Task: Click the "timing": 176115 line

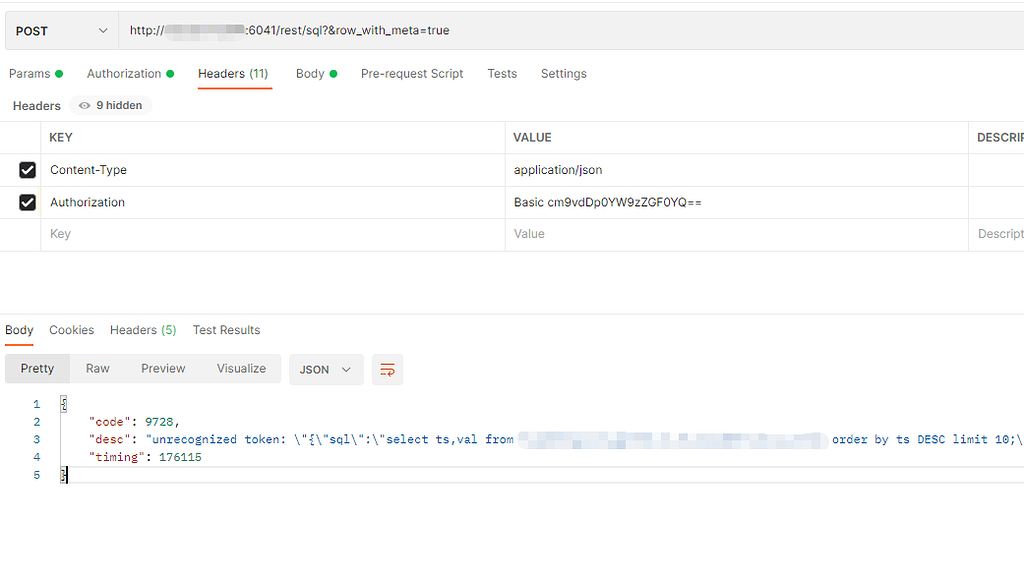Action: 145,457
